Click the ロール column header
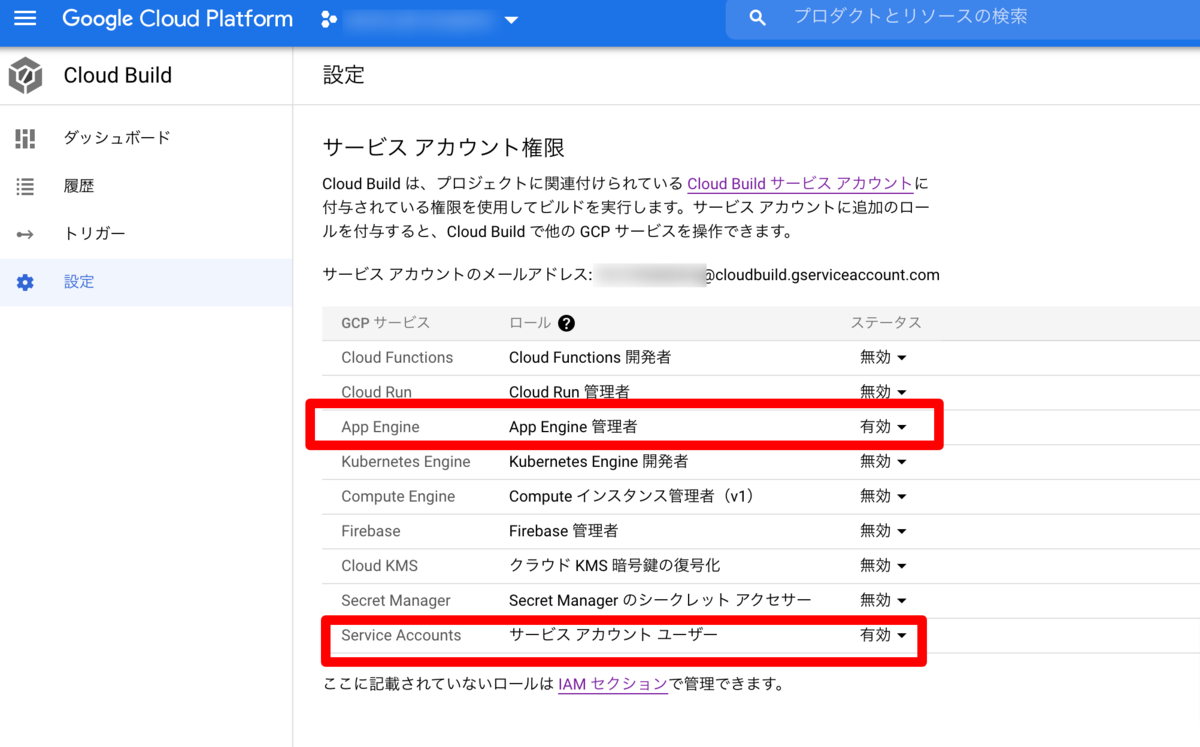 530,323
